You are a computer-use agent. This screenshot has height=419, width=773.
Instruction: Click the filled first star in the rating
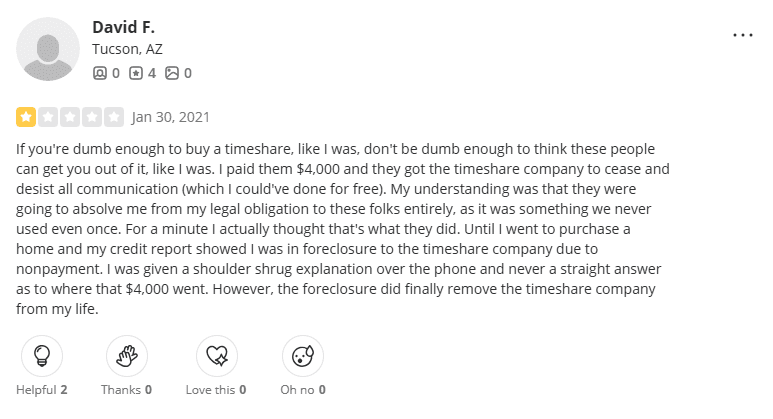[x=26, y=117]
